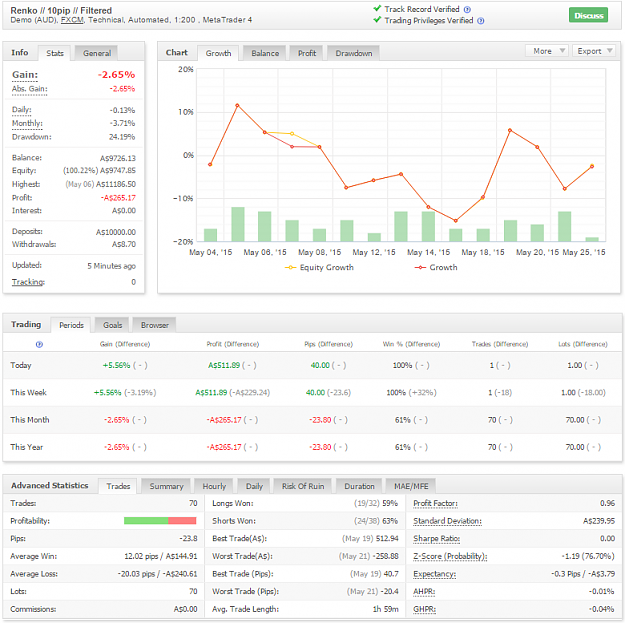The height and width of the screenshot is (623, 625).
Task: Select the Daily statistics tab
Action: [254, 486]
